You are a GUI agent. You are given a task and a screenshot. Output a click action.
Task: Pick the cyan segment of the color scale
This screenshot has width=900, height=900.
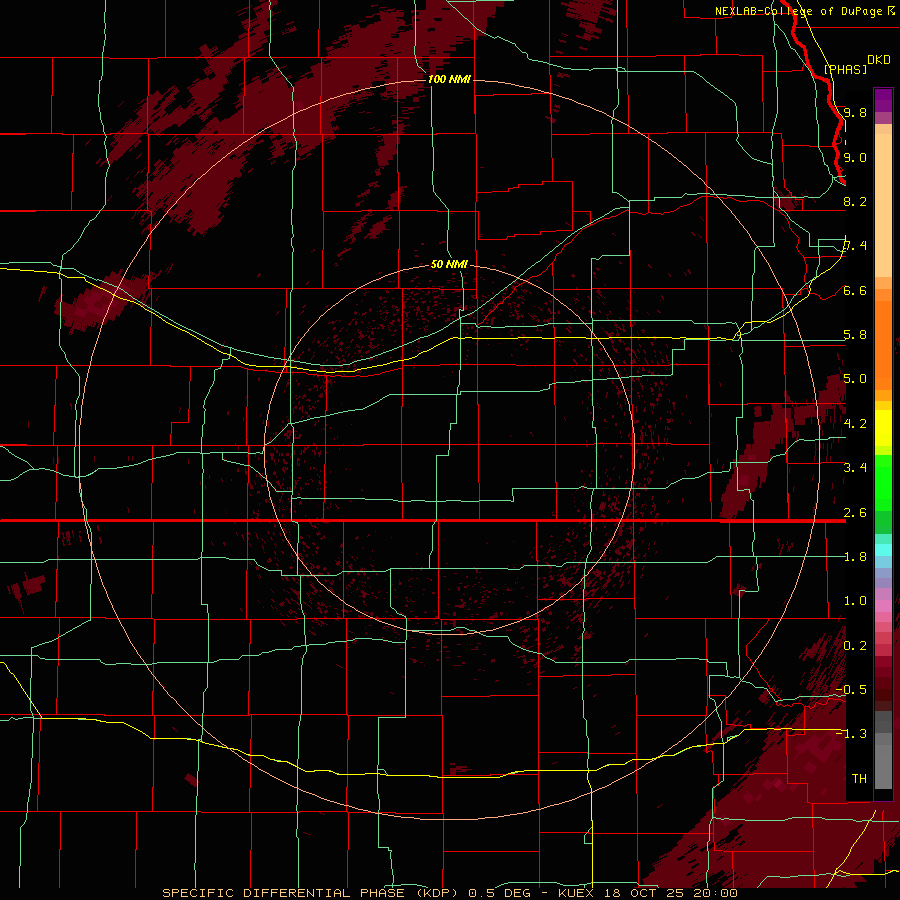point(883,550)
